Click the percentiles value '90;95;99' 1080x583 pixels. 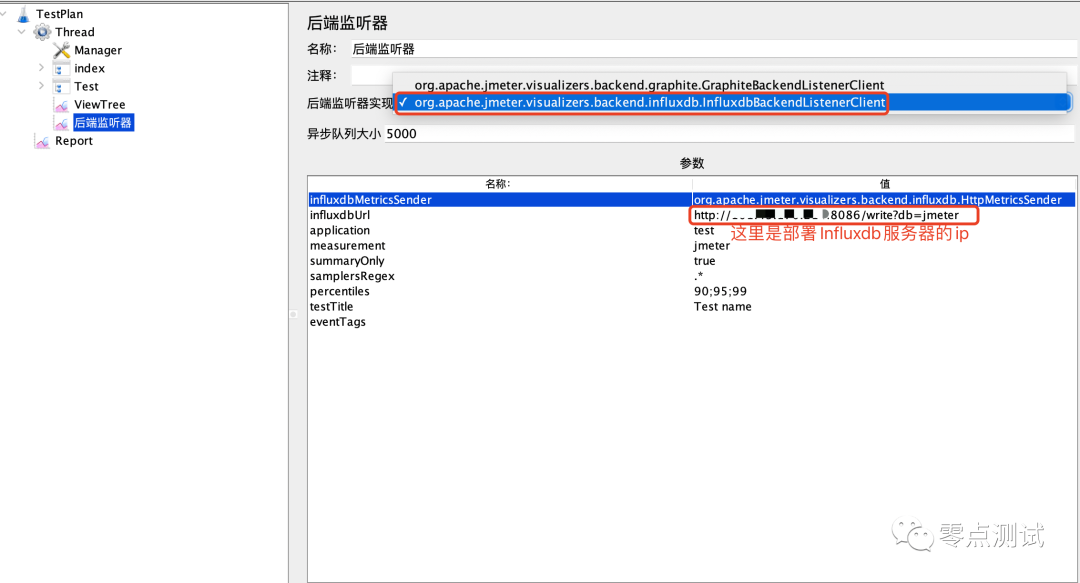(720, 291)
